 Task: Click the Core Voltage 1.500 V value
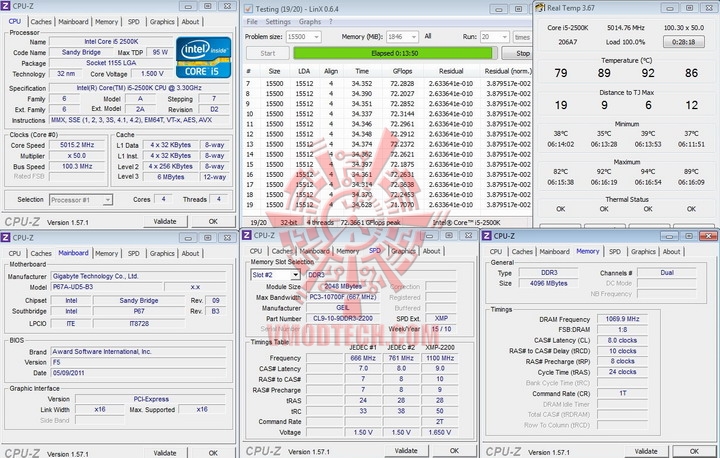click(152, 74)
